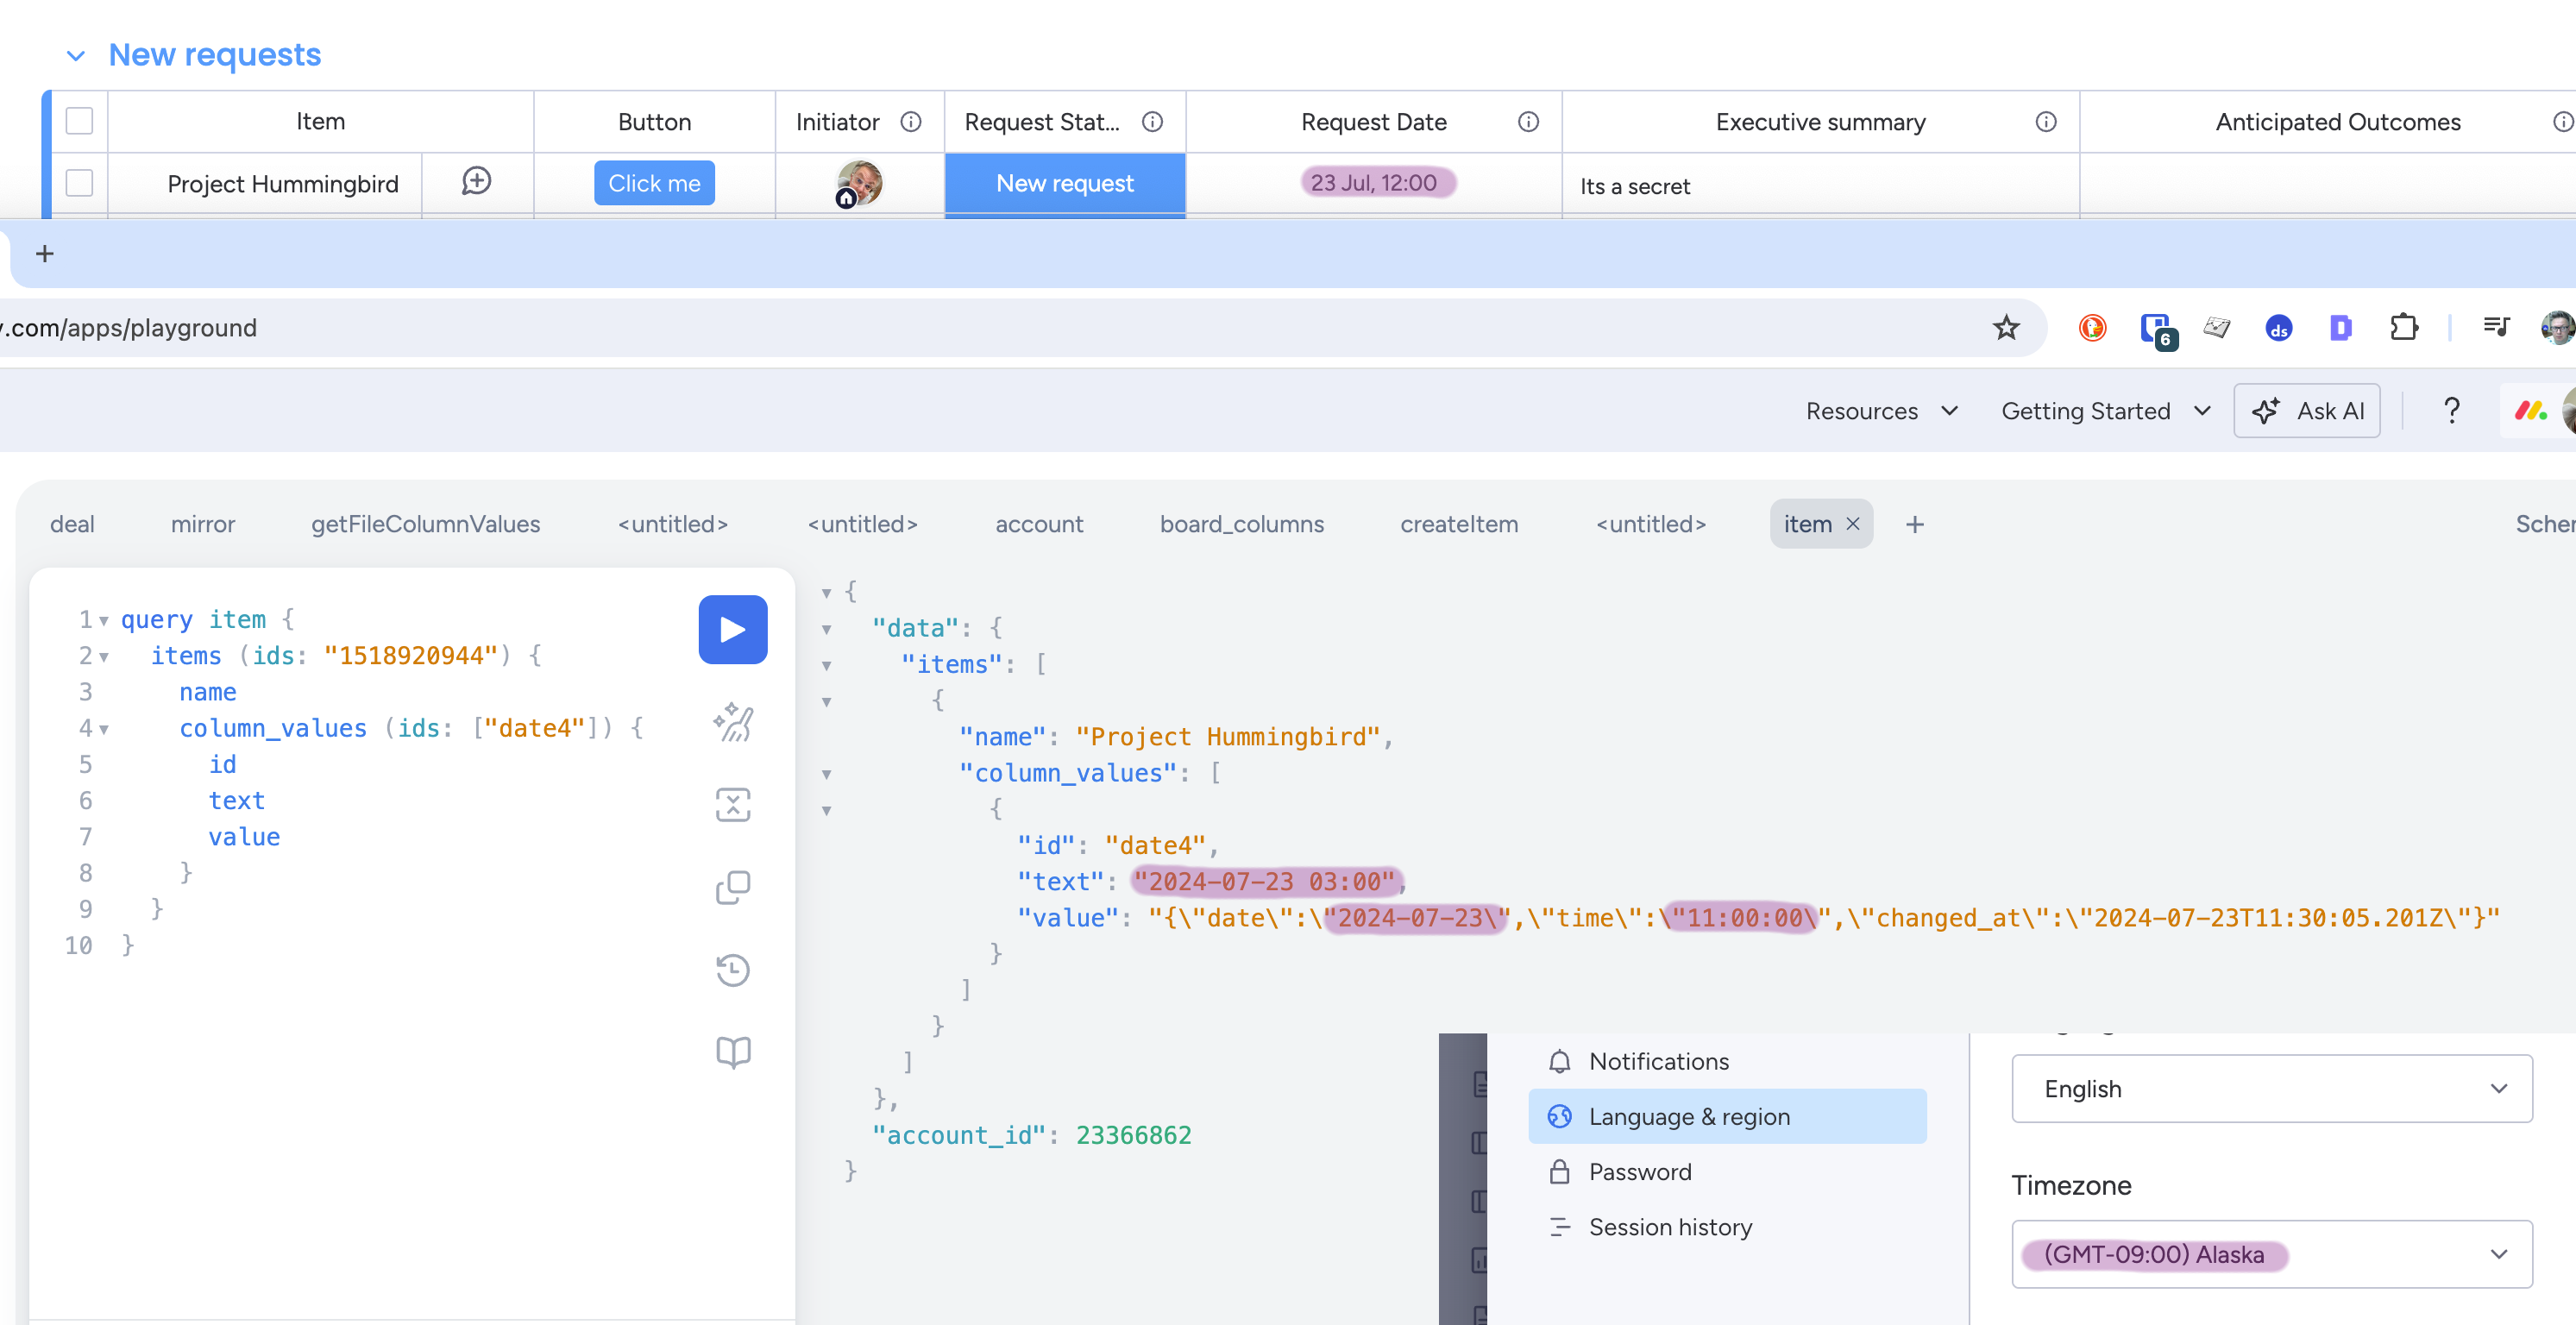Image resolution: width=2576 pixels, height=1325 pixels.
Task: Open query history clock icon
Action: (x=733, y=970)
